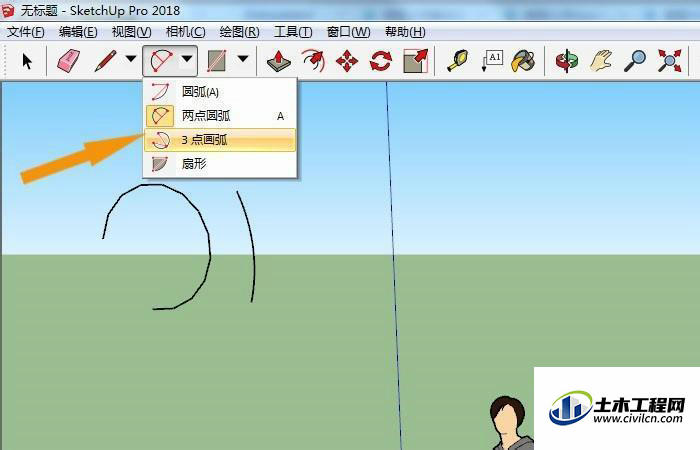Open the 相机(C) menu

185,32
